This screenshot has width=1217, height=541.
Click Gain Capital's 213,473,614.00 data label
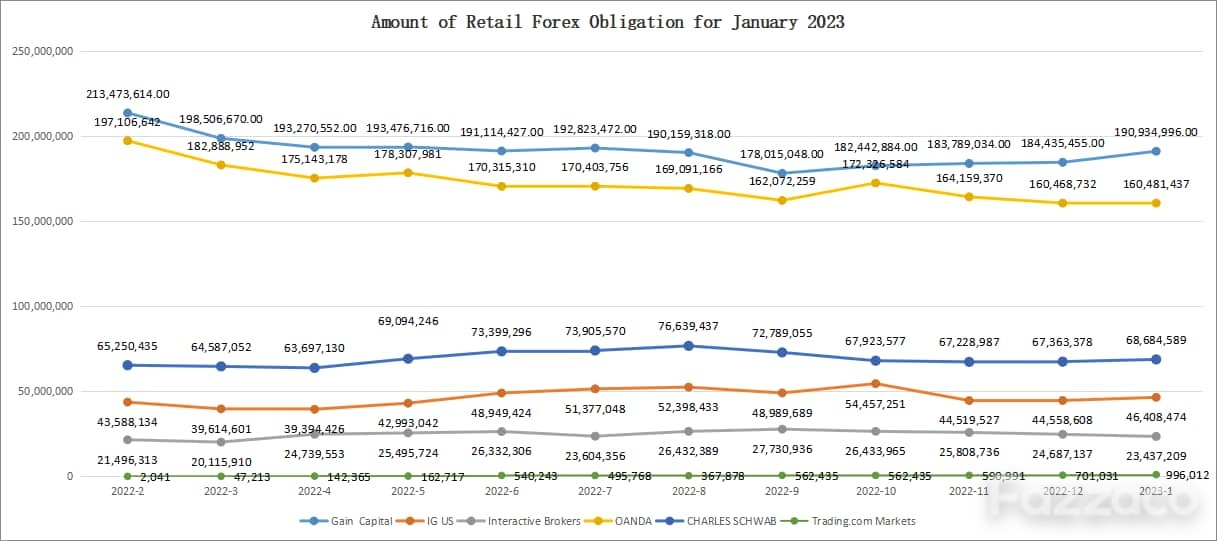128,94
